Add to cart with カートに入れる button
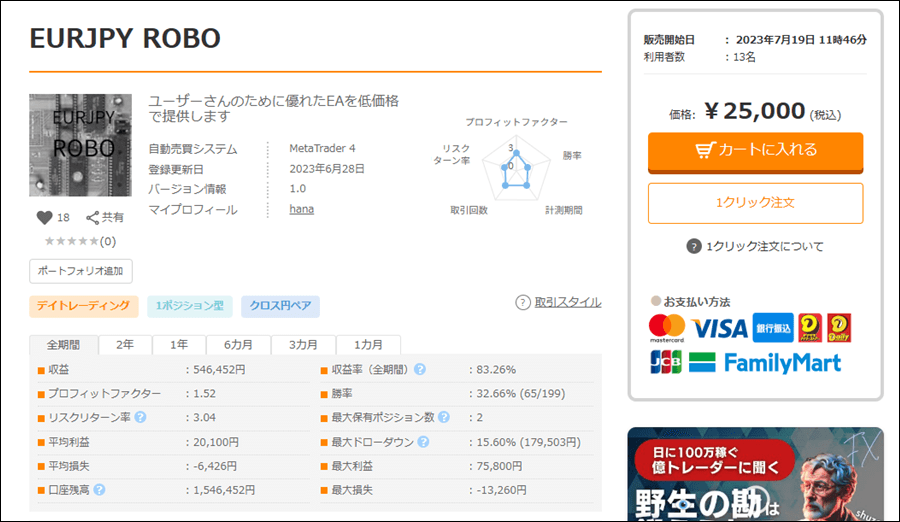Screen dimensions: 900x522 point(755,150)
